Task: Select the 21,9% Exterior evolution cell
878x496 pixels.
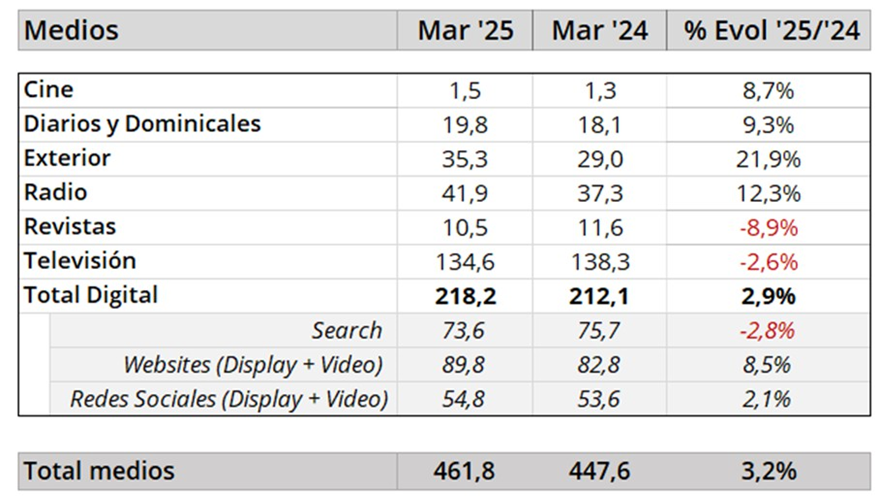Action: tap(768, 159)
